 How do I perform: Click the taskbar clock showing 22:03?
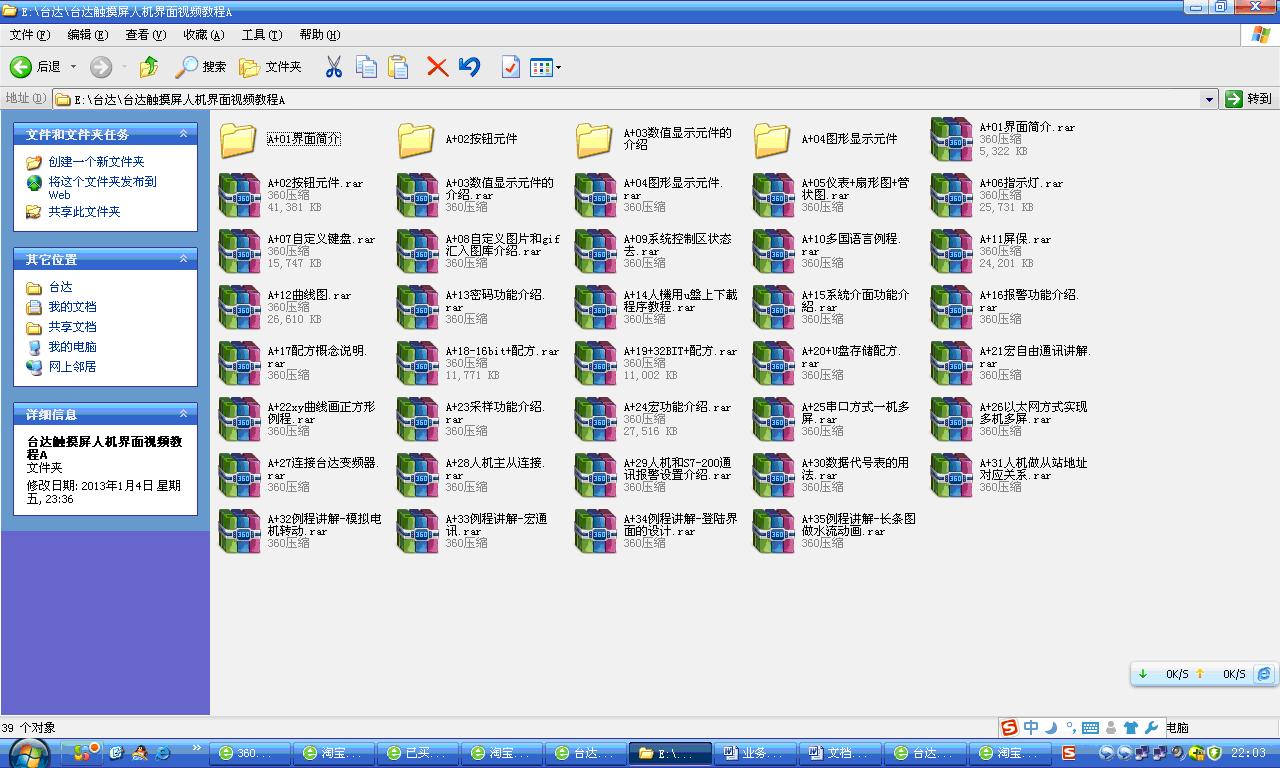tap(1248, 753)
